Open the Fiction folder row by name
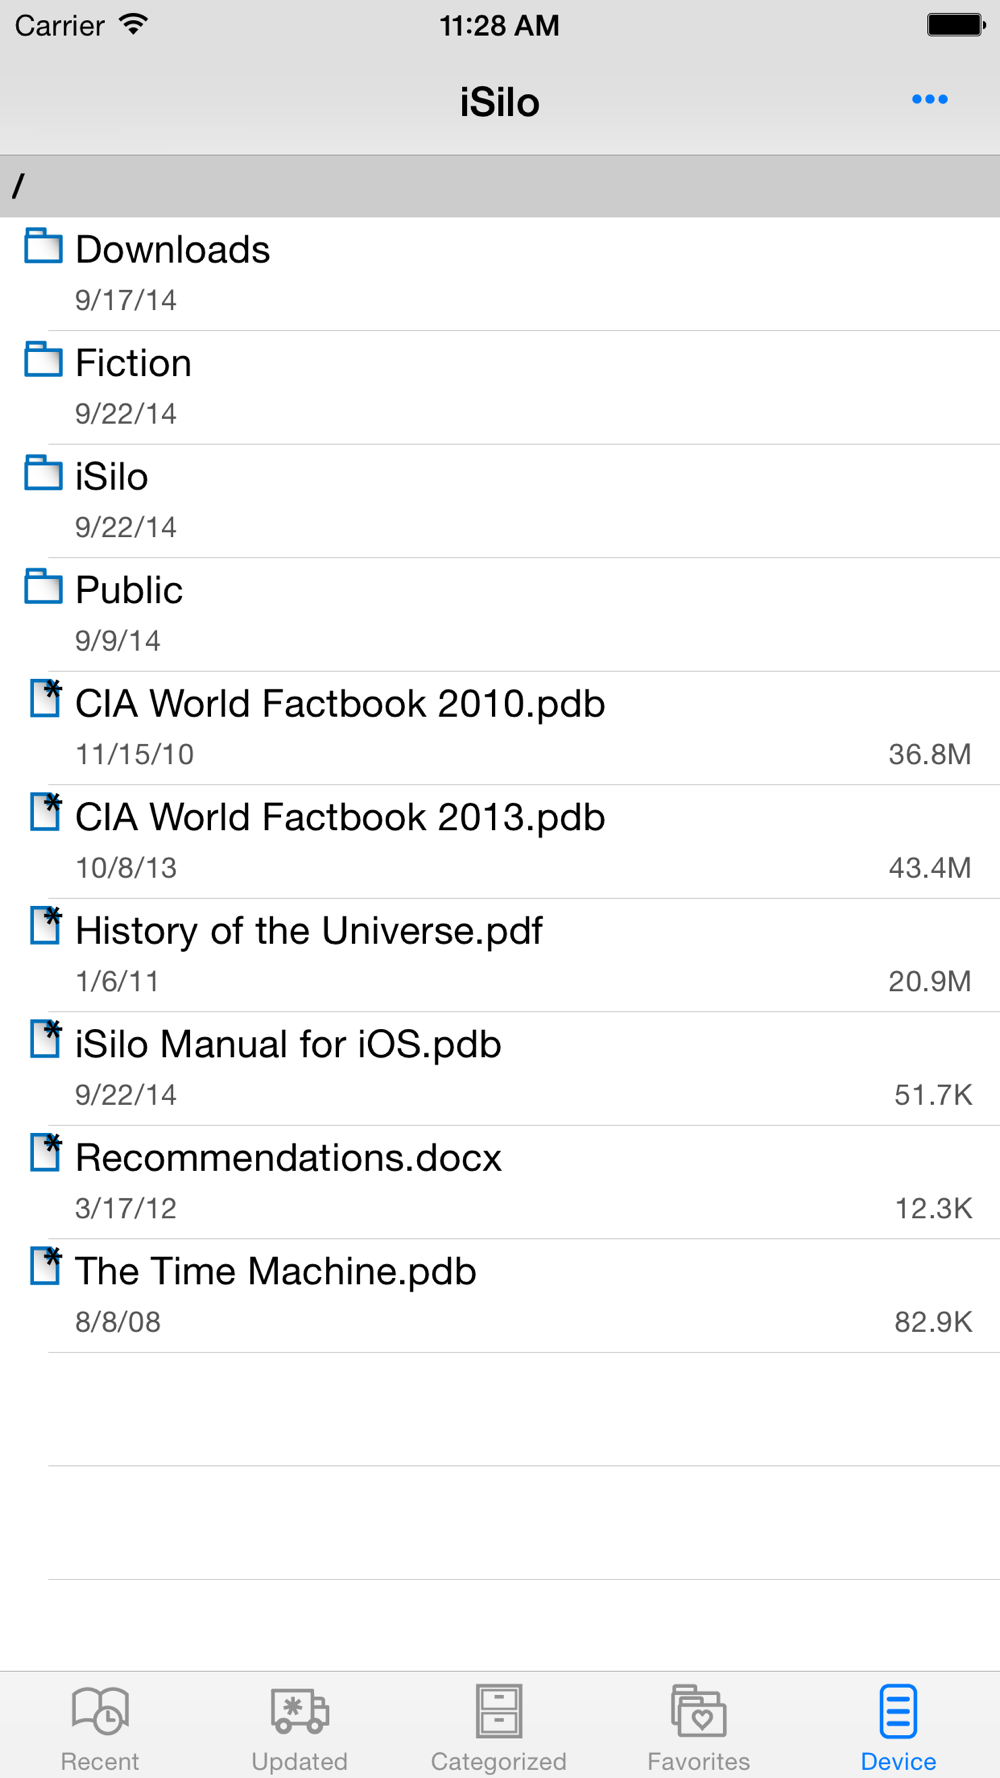Image resolution: width=1000 pixels, height=1778 pixels. [x=133, y=364]
